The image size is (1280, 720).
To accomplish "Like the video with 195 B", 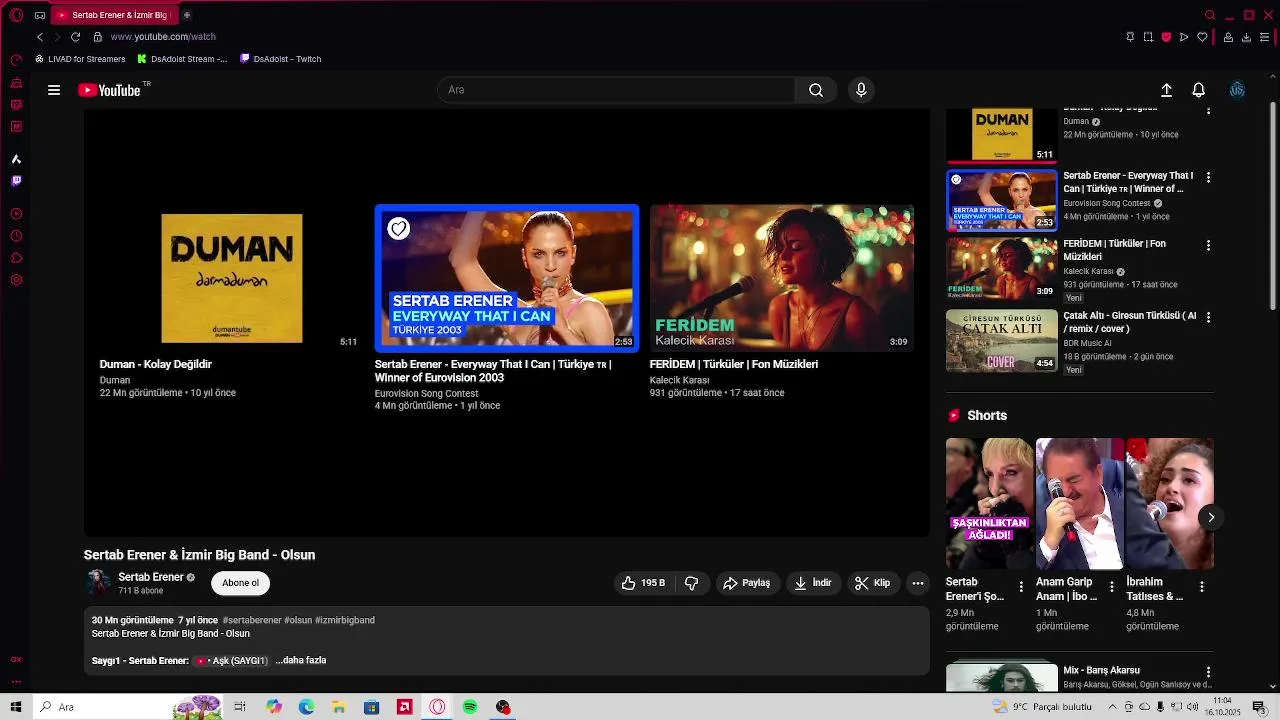I will pos(643,583).
